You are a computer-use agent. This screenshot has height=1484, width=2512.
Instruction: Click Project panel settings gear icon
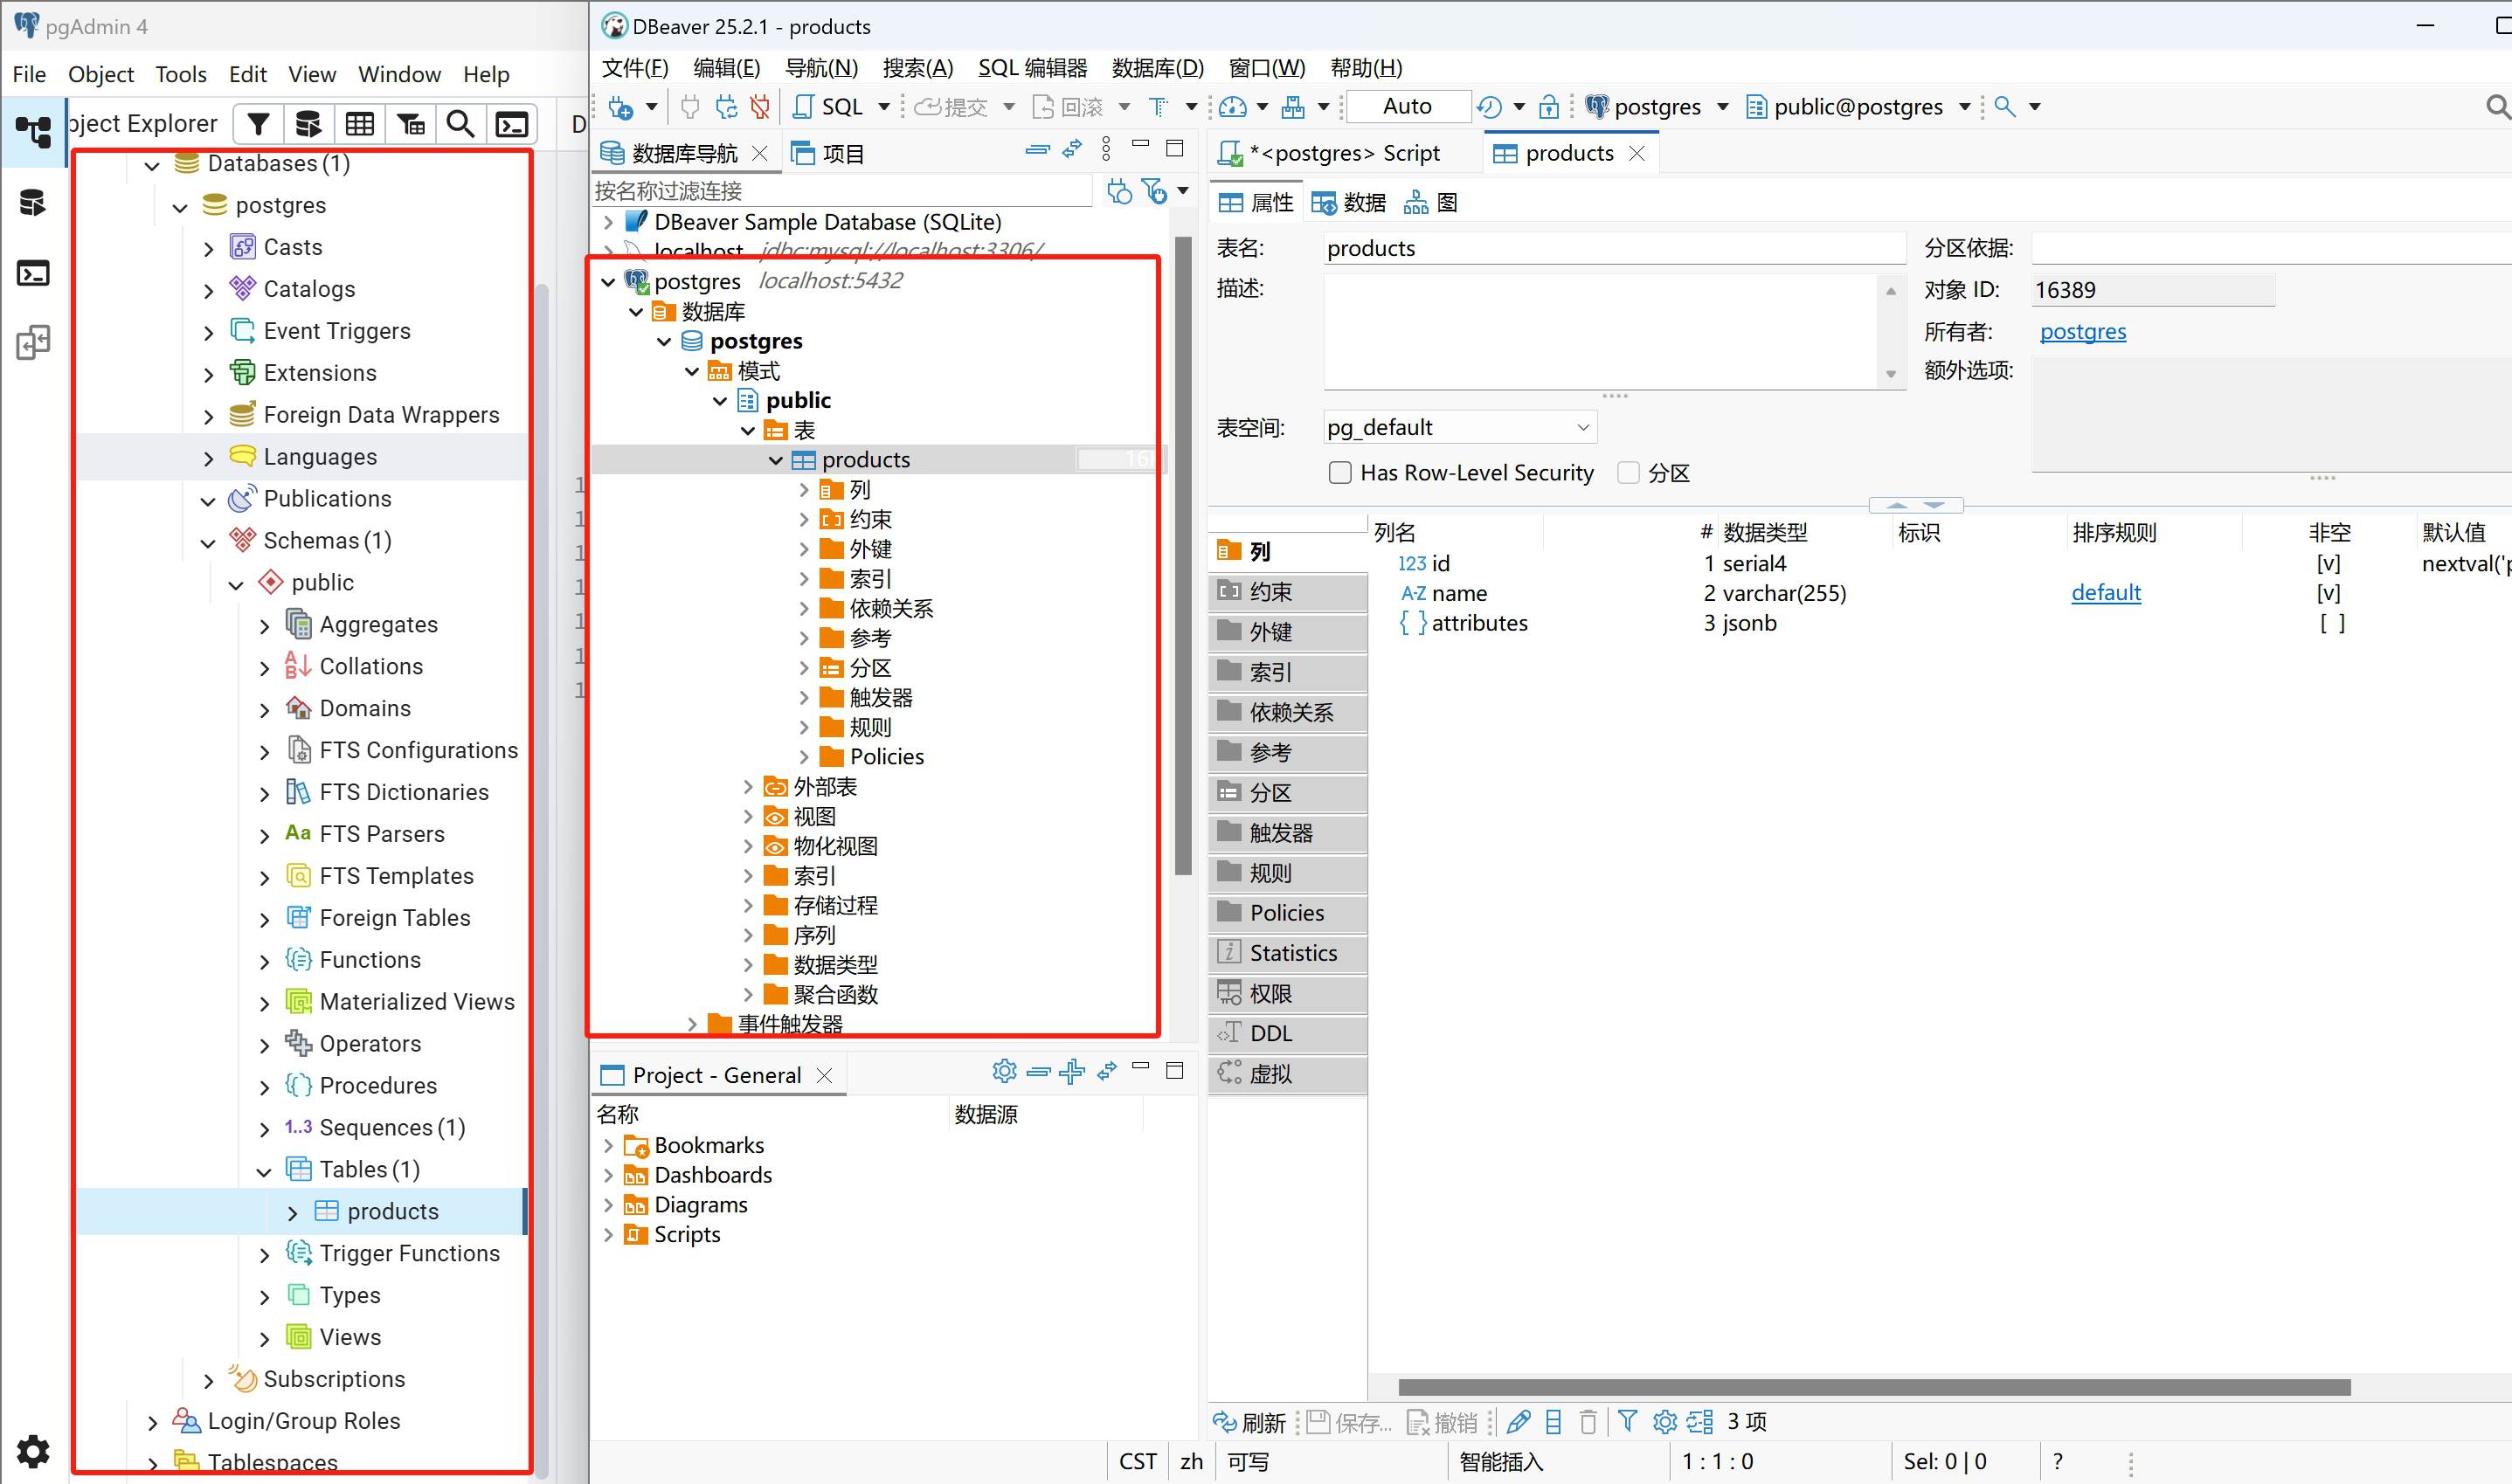pyautogui.click(x=1004, y=1072)
